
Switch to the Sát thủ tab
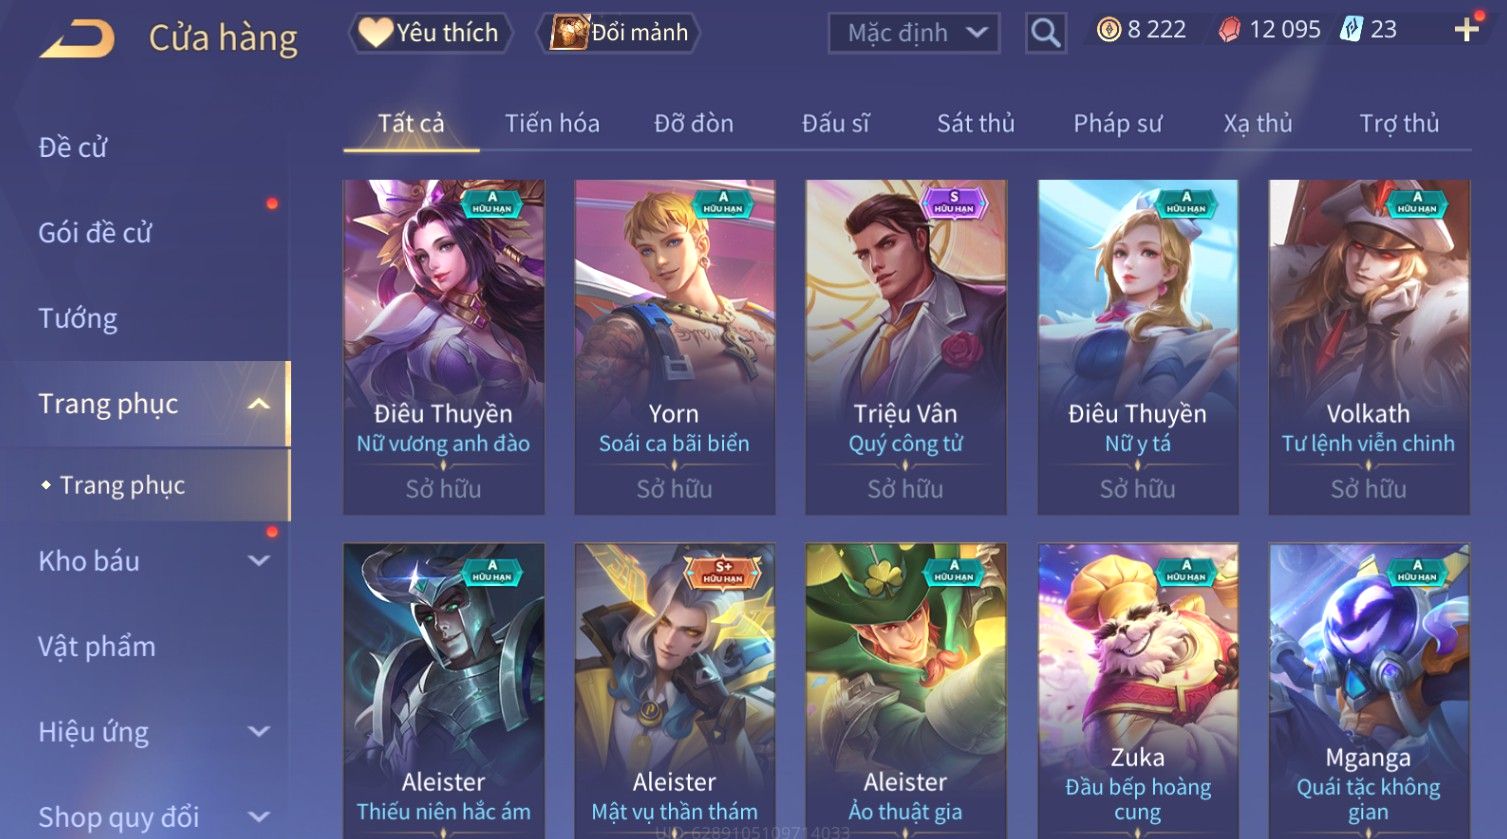(975, 123)
